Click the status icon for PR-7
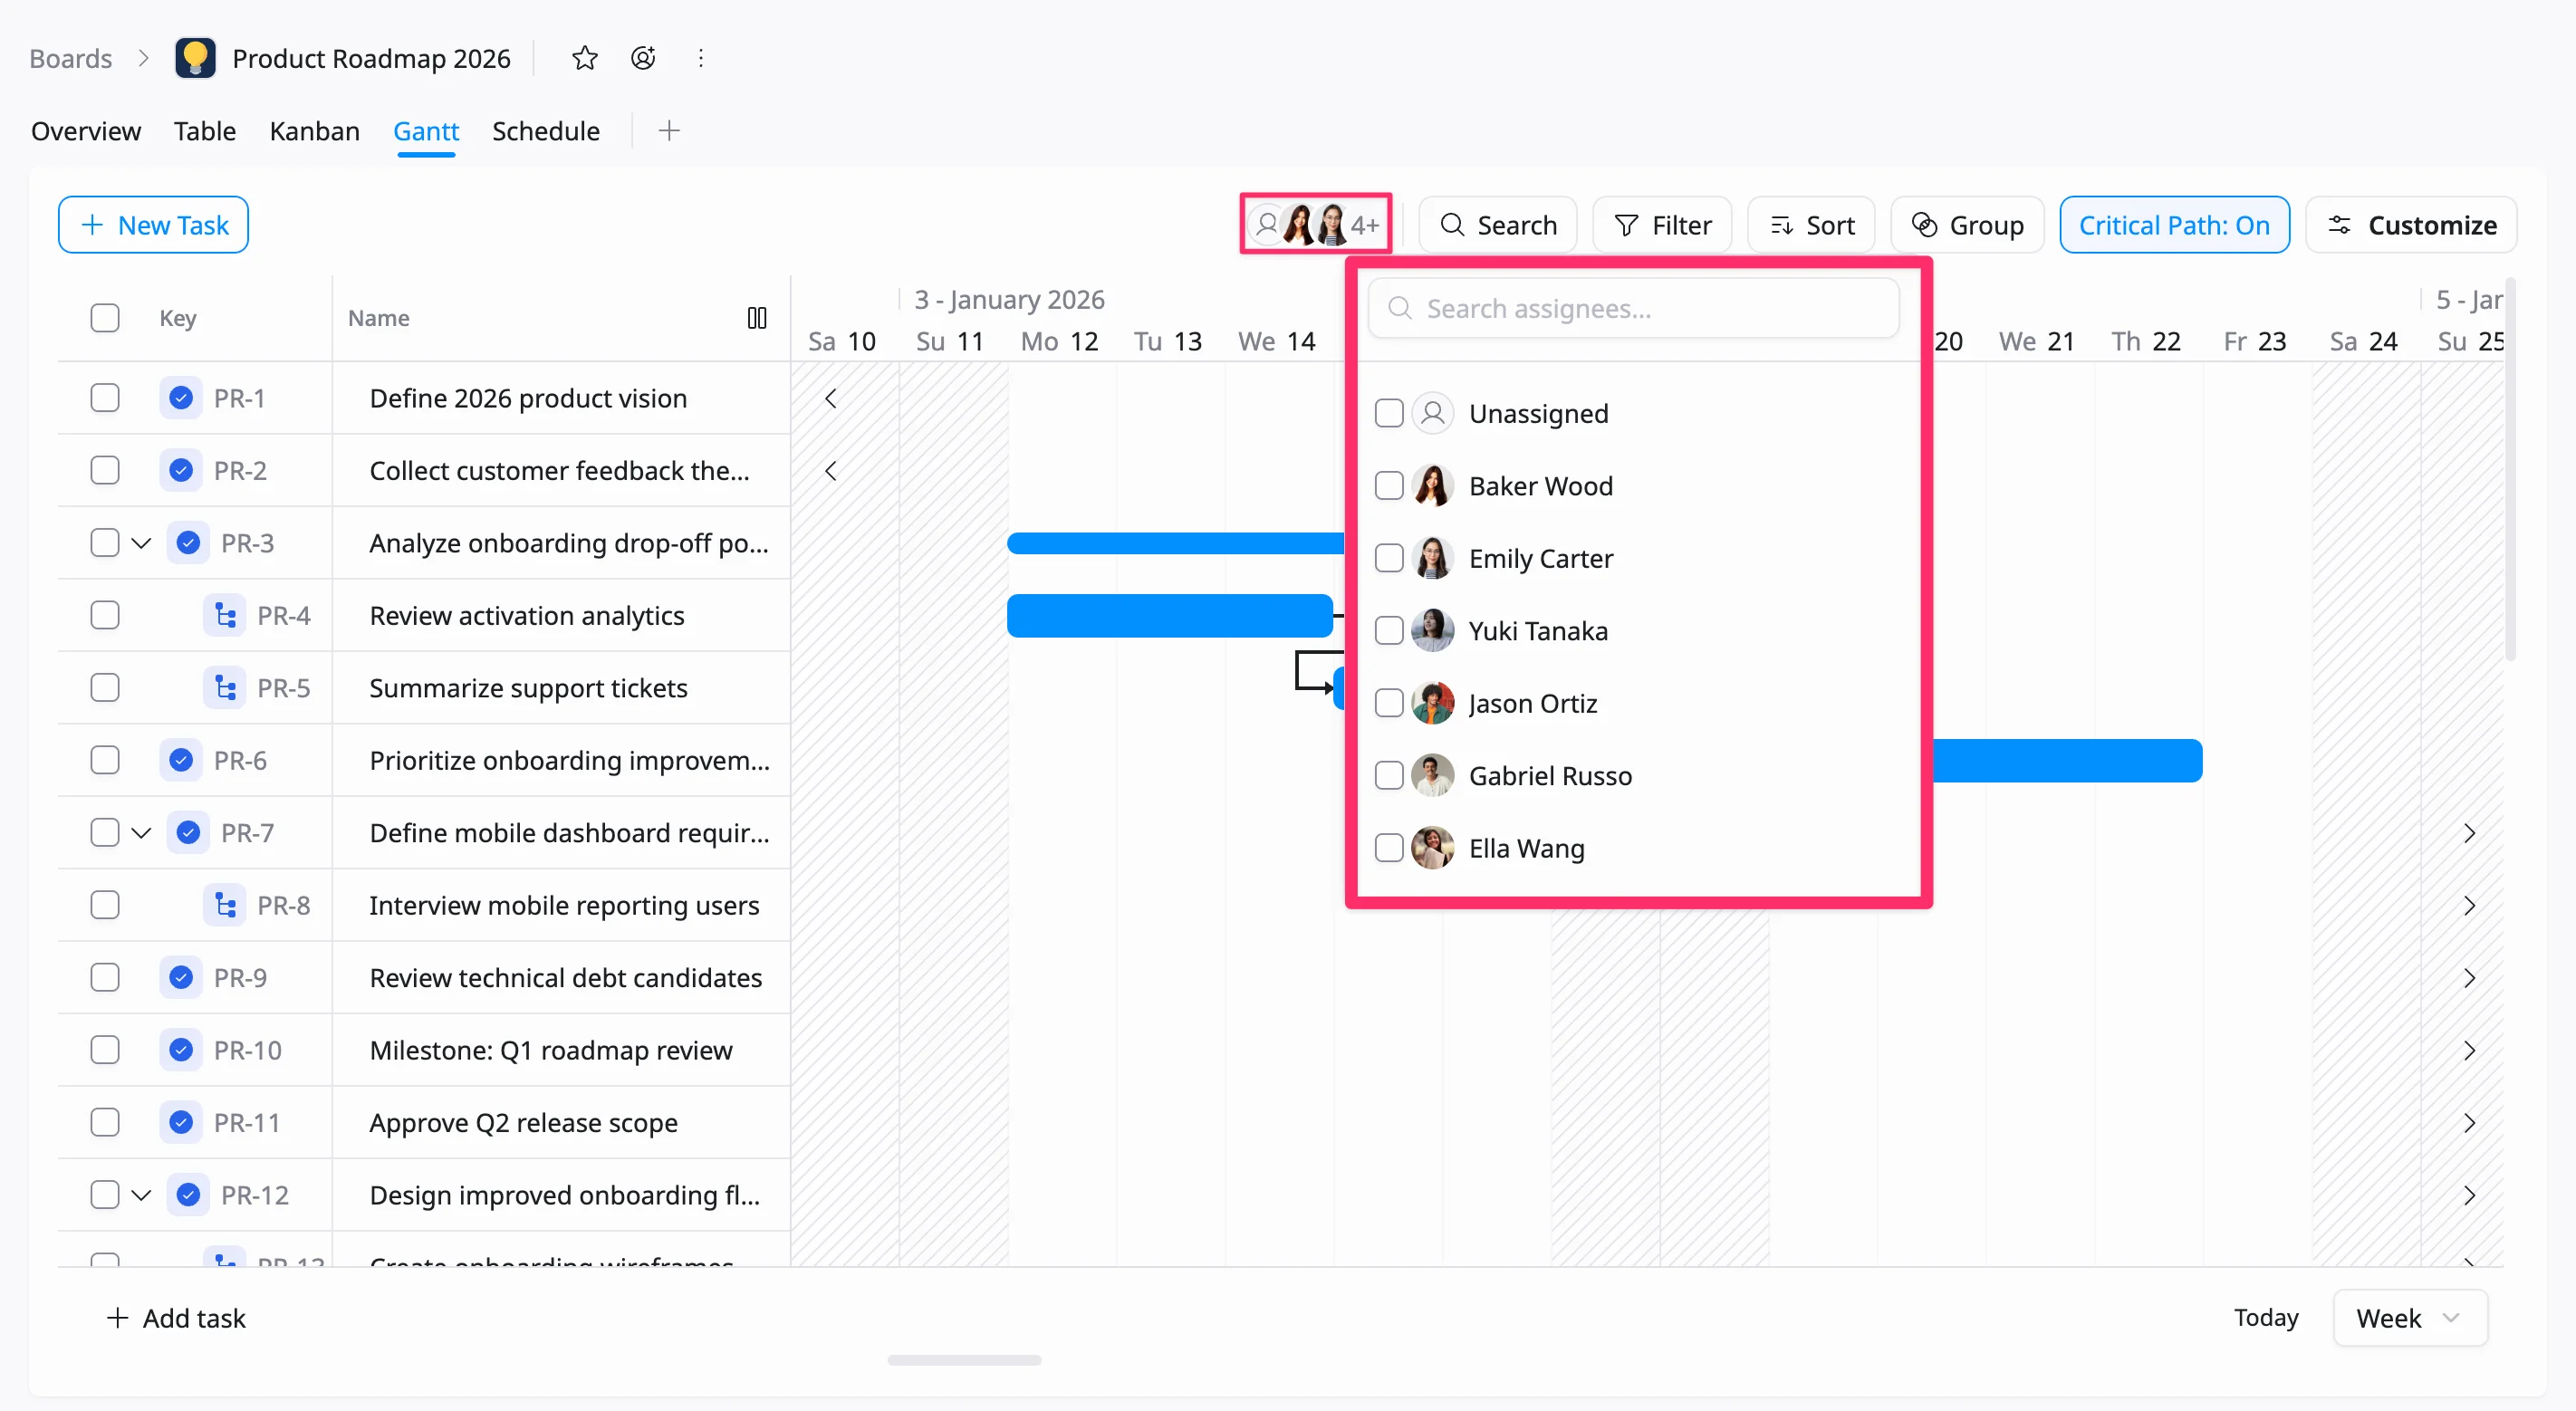 click(188, 833)
